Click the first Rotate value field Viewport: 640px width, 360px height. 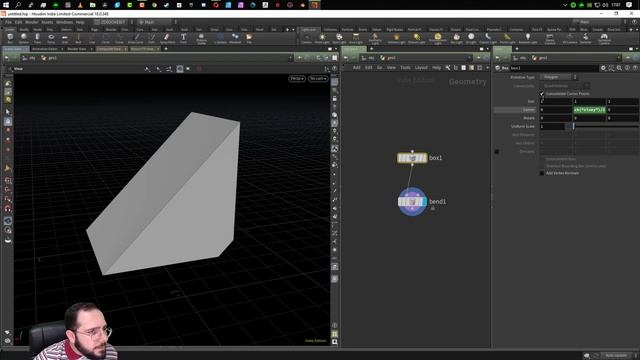pos(556,118)
